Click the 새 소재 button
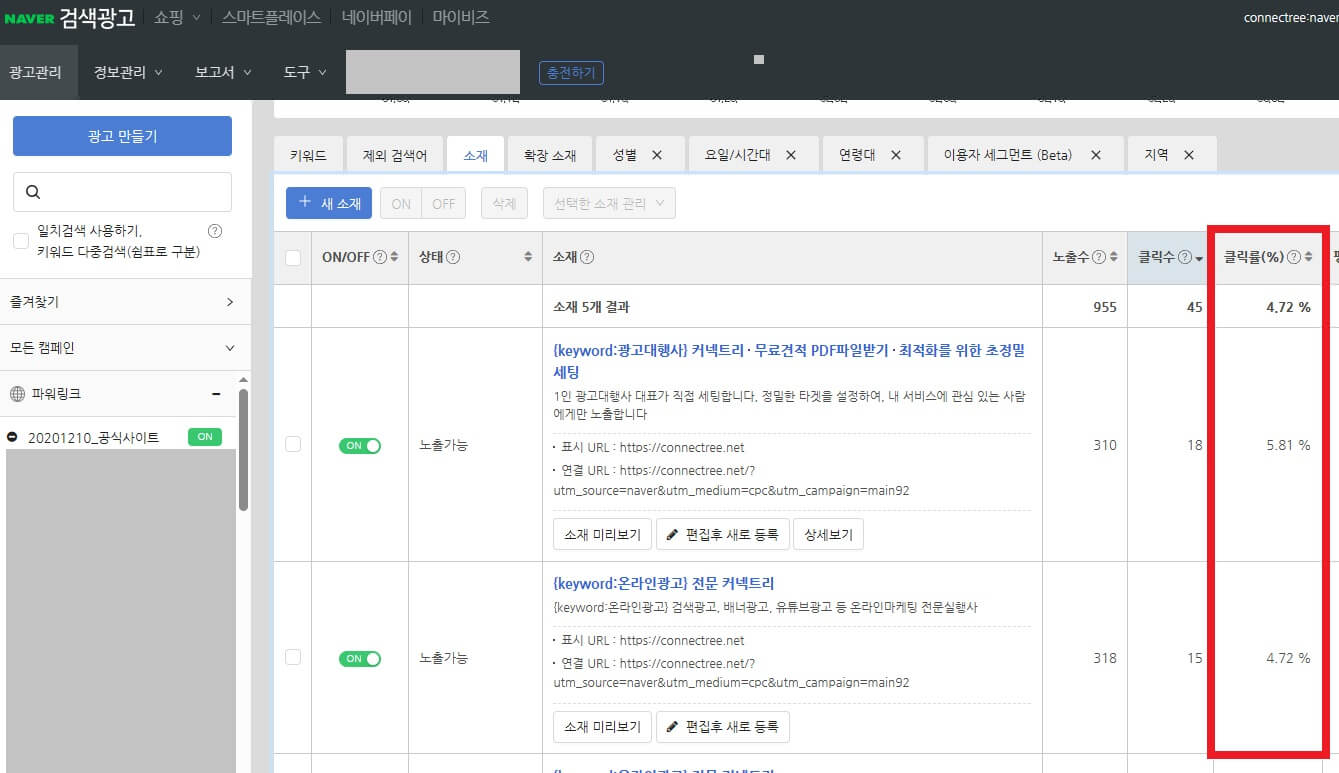The width and height of the screenshot is (1339, 773). coord(329,203)
